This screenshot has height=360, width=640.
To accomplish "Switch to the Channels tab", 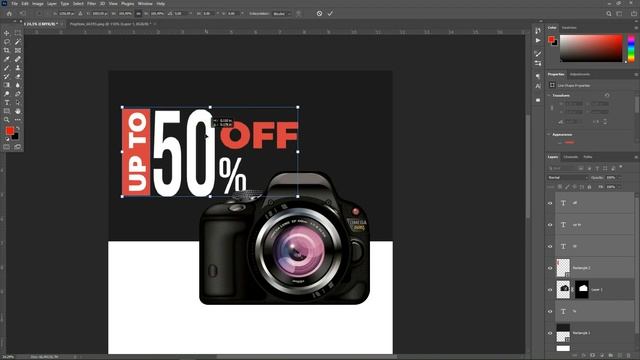I will pyautogui.click(x=571, y=157).
